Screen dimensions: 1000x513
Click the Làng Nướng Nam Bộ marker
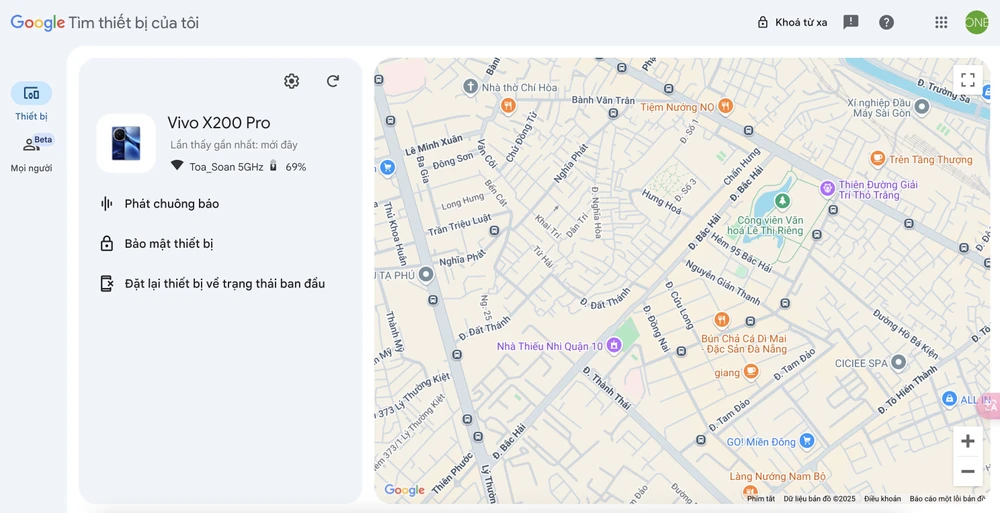(750, 491)
